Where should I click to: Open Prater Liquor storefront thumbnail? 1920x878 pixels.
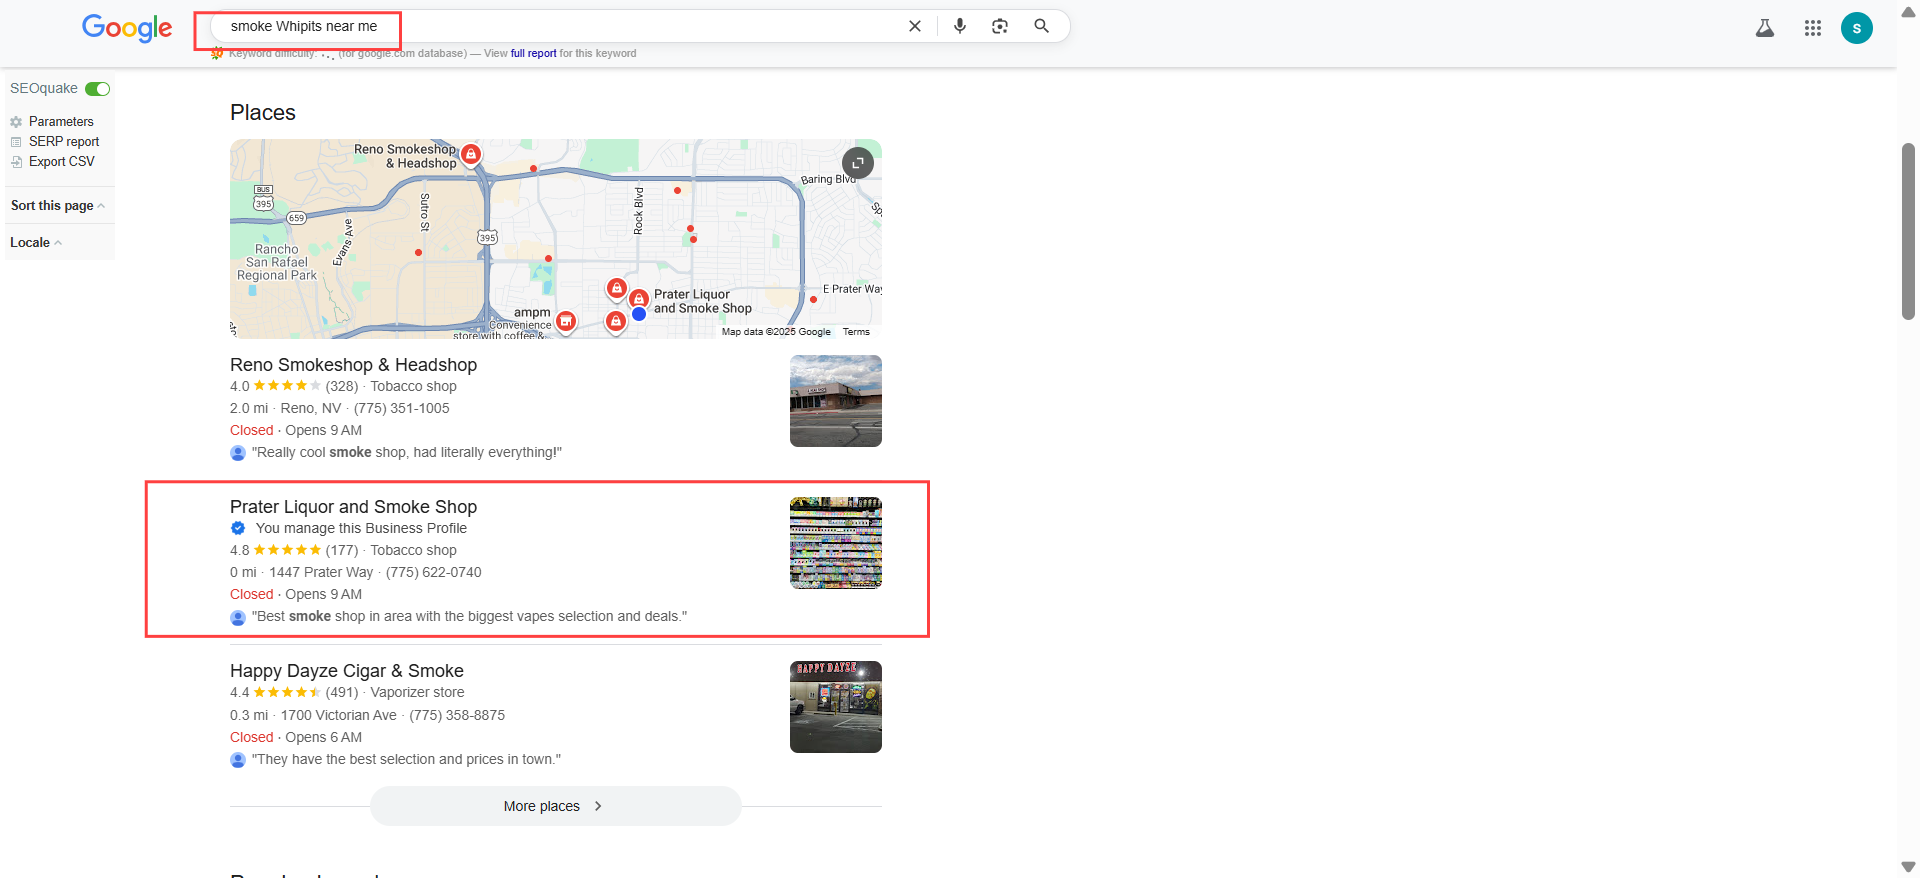835,543
